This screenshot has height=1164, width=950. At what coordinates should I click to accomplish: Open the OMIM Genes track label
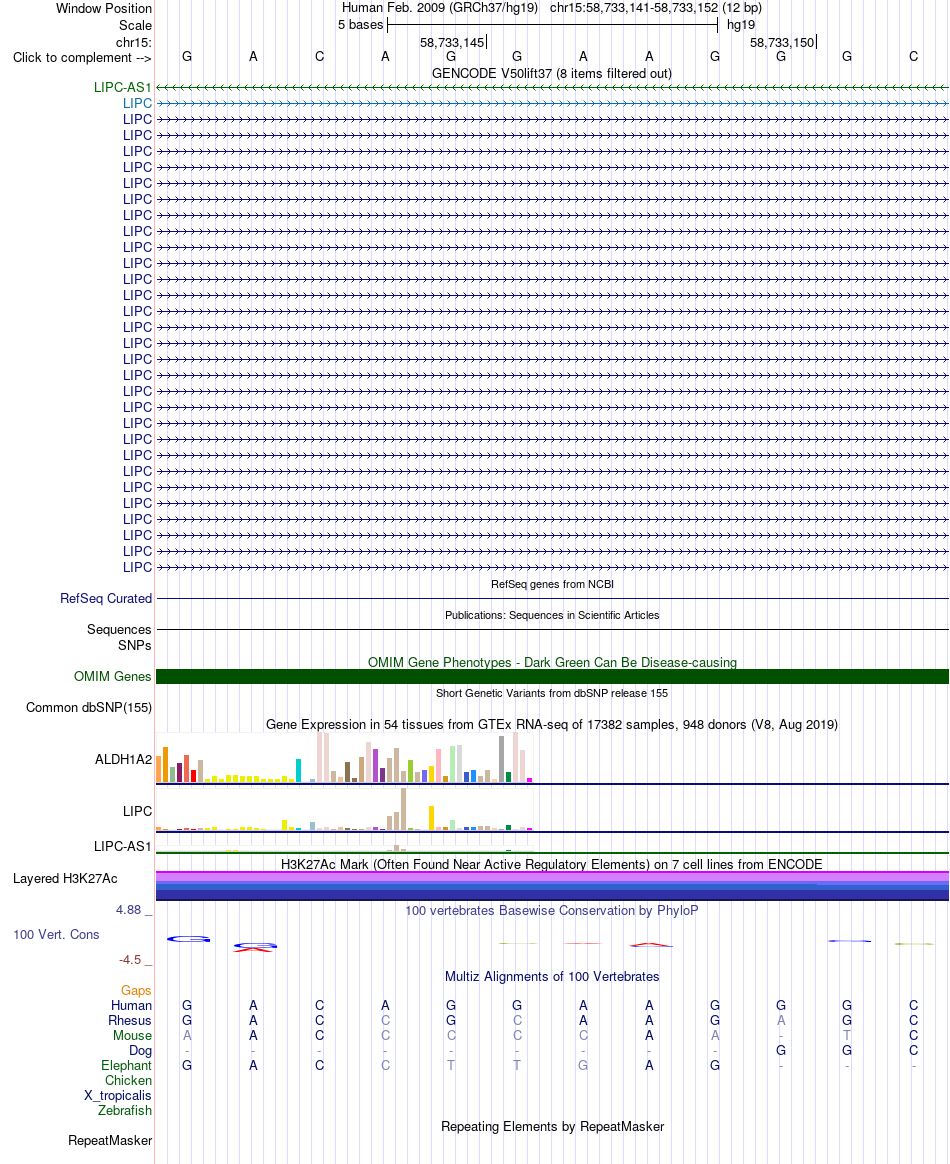[x=113, y=676]
